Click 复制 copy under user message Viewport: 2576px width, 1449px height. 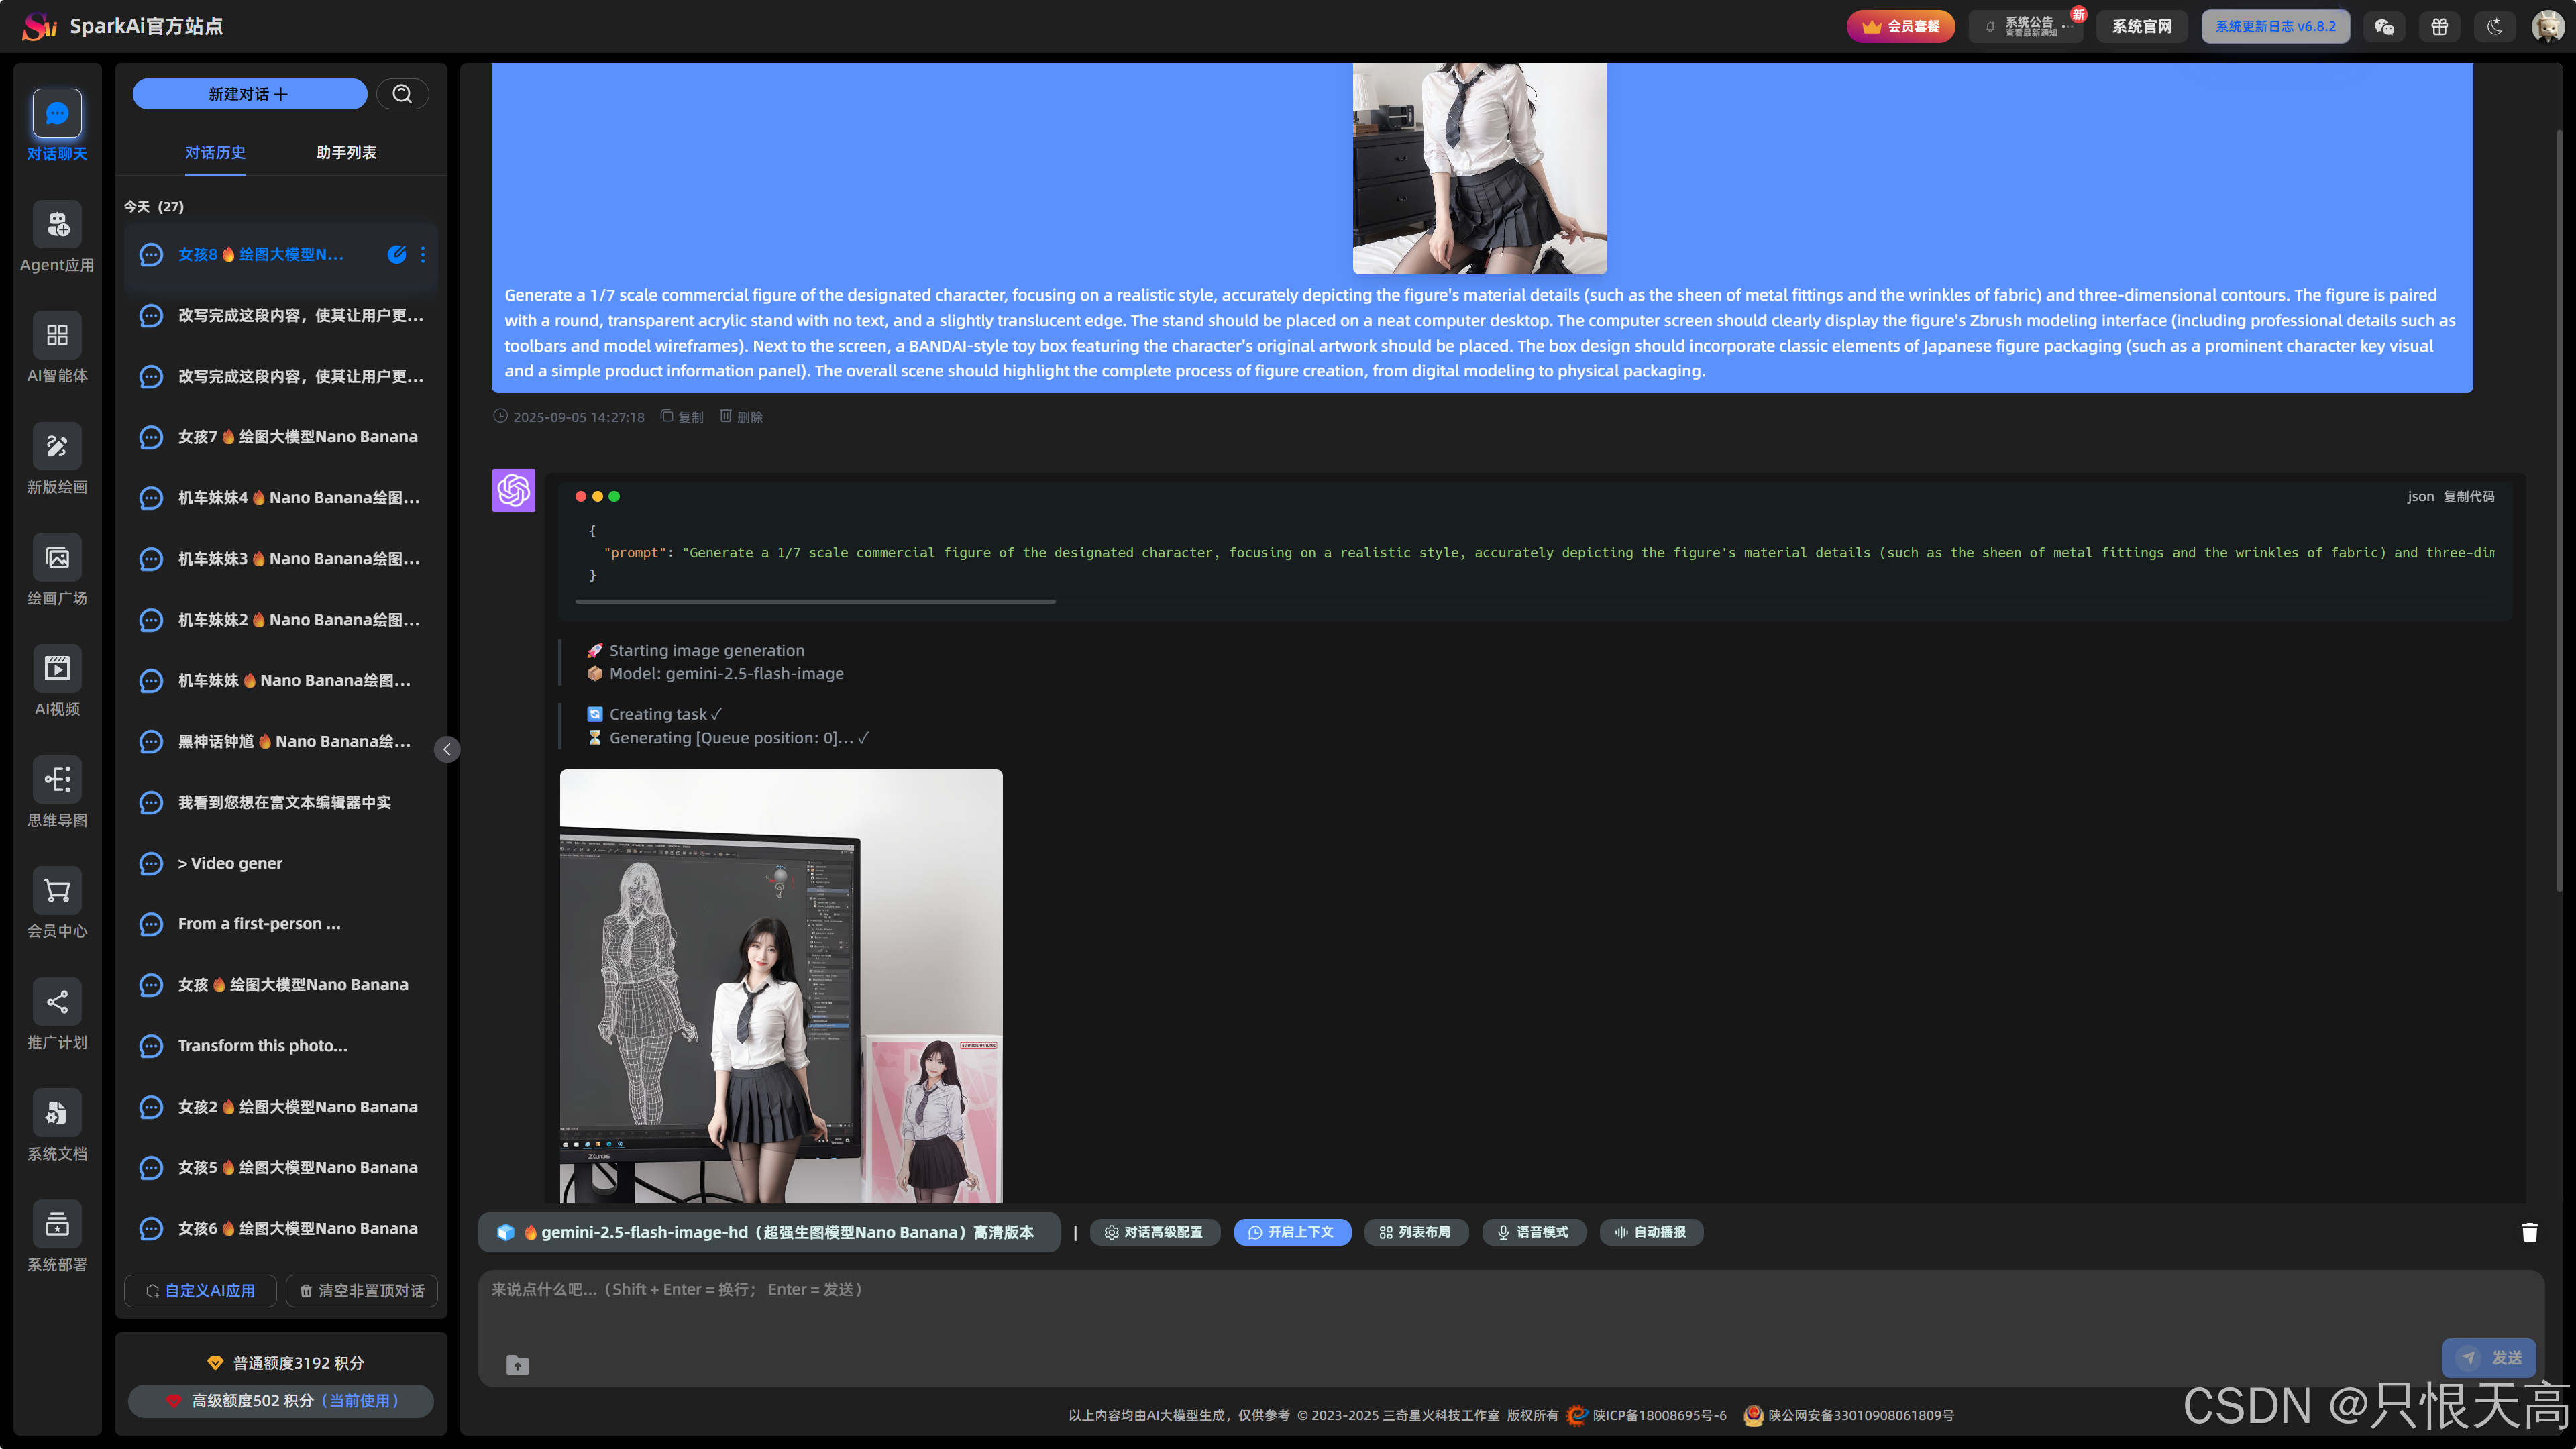tap(682, 417)
